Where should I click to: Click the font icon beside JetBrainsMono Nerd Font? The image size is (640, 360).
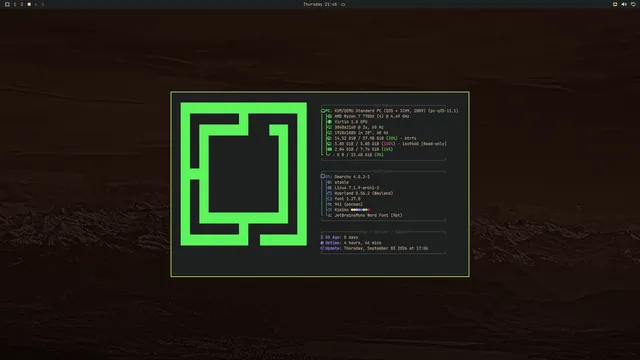(330, 215)
